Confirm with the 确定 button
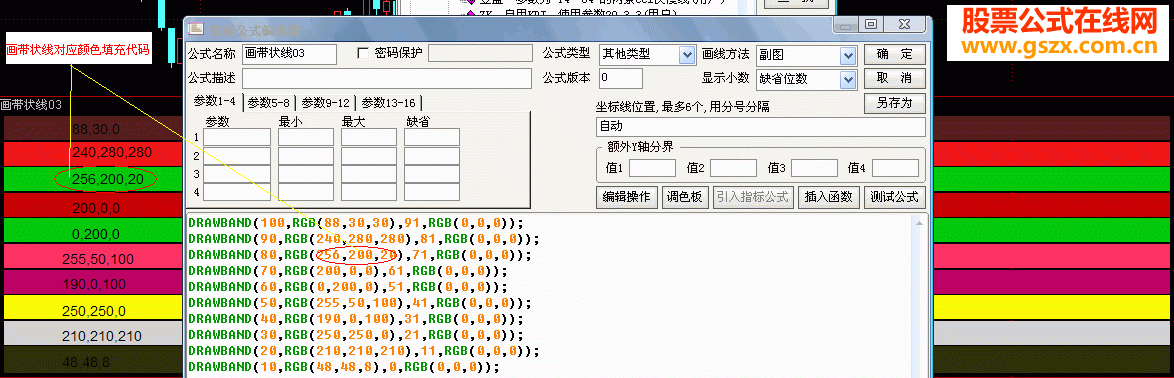The image size is (1174, 378). [x=895, y=55]
